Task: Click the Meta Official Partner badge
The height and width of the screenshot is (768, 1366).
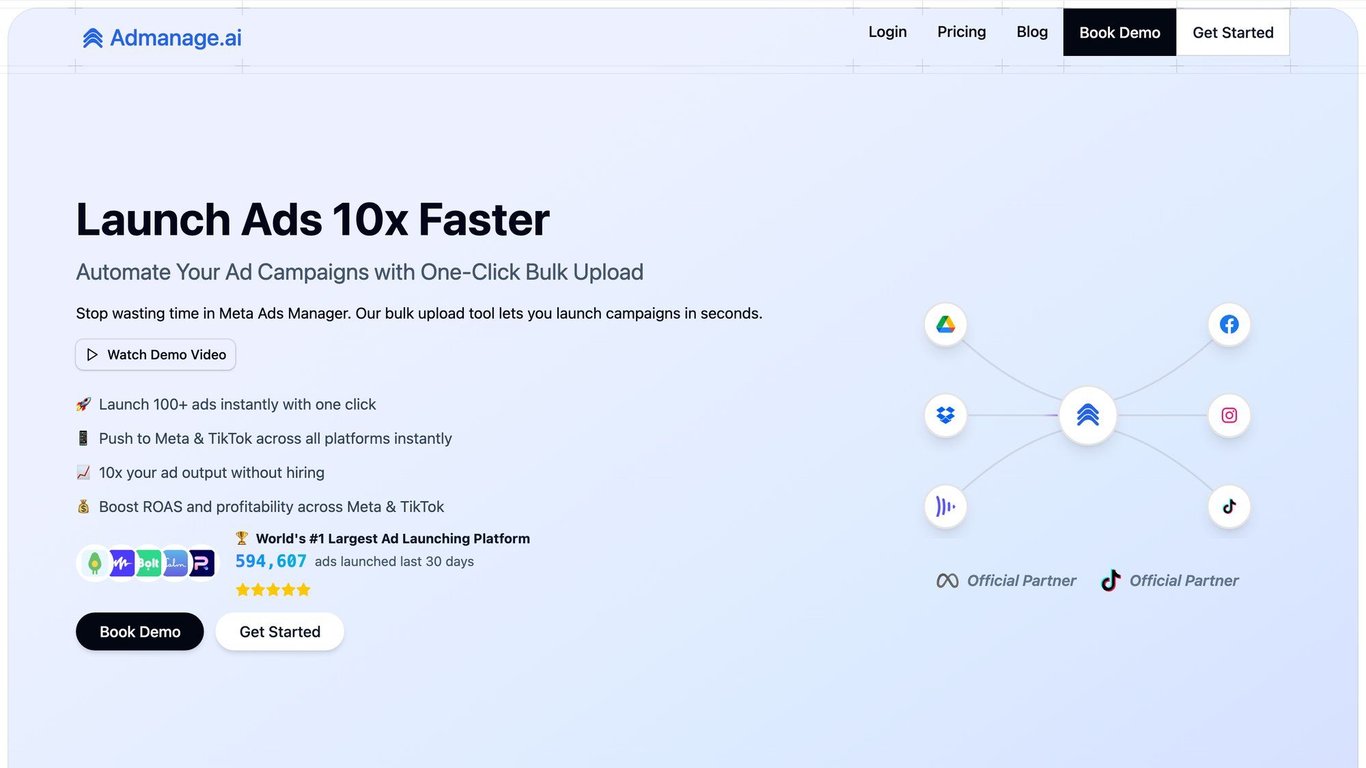Action: (x=1006, y=581)
